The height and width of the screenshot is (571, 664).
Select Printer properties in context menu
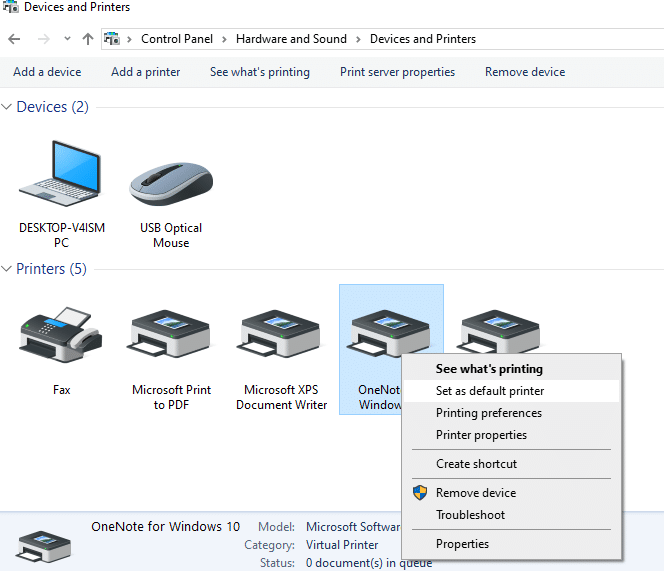481,435
